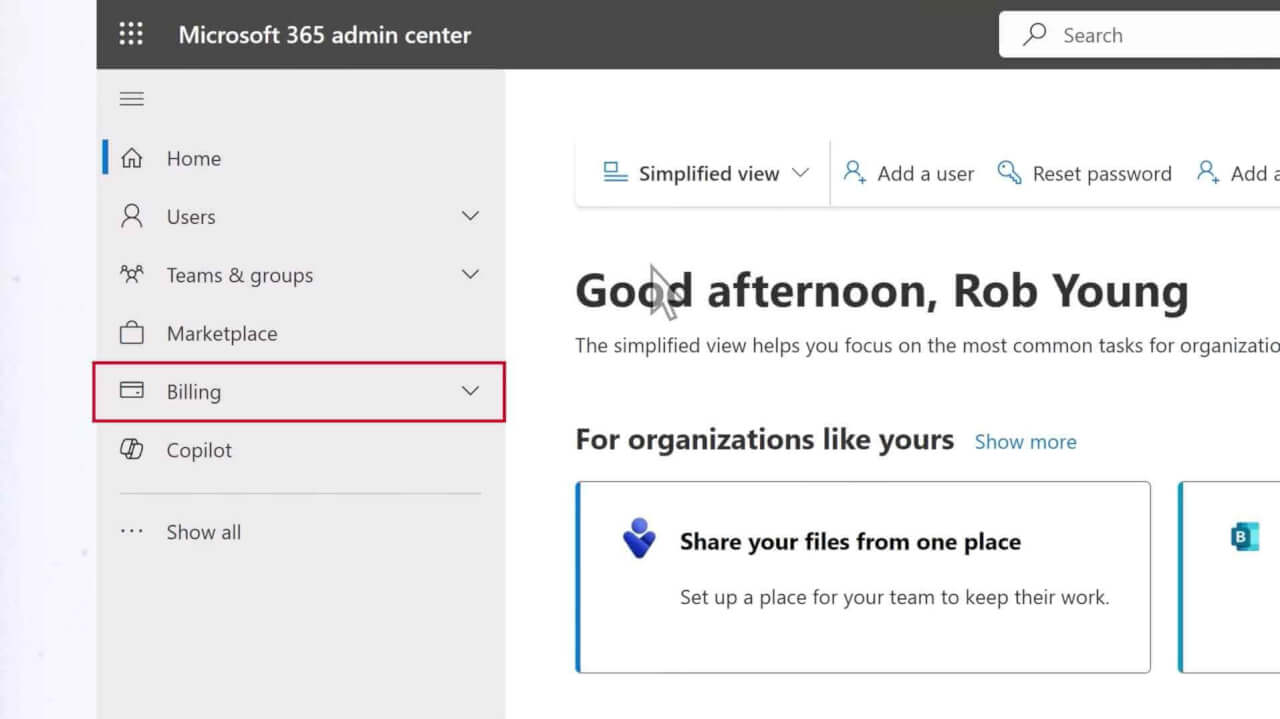Click the Reset password key icon
1280x719 pixels.
1010,172
